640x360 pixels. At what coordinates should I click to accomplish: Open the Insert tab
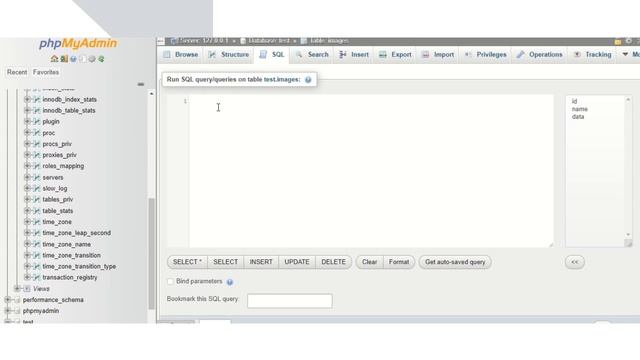click(354, 55)
